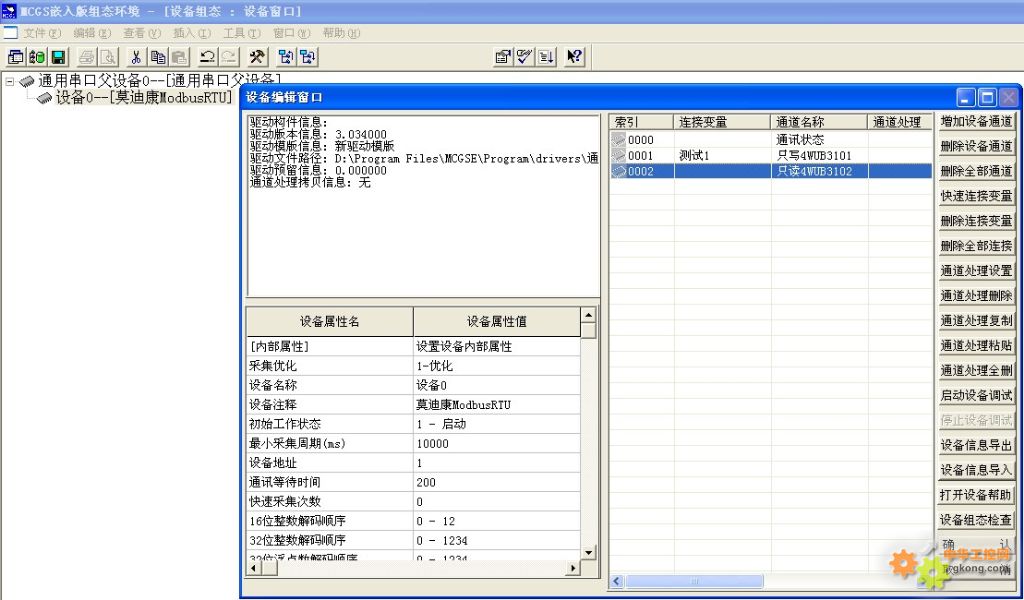The image size is (1024, 600).
Task: Undo the last action via arrow icon
Action: pos(208,57)
